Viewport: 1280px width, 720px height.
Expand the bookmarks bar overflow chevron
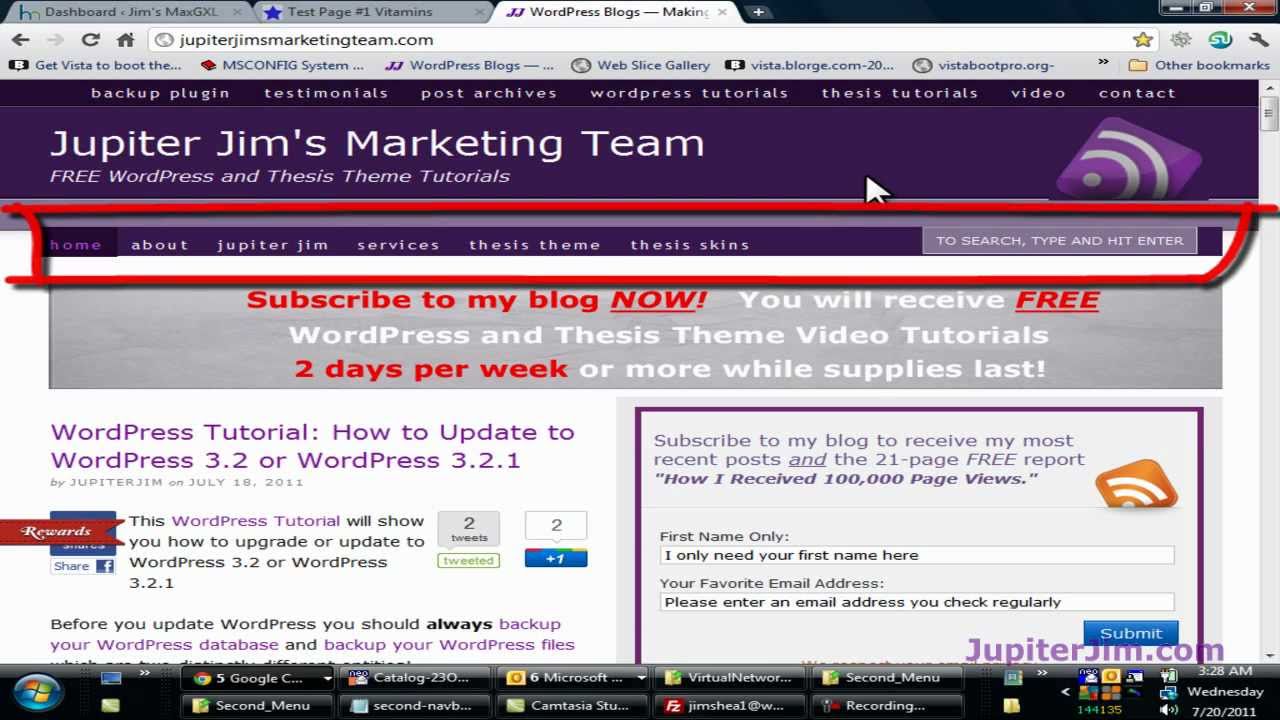[x=1103, y=62]
